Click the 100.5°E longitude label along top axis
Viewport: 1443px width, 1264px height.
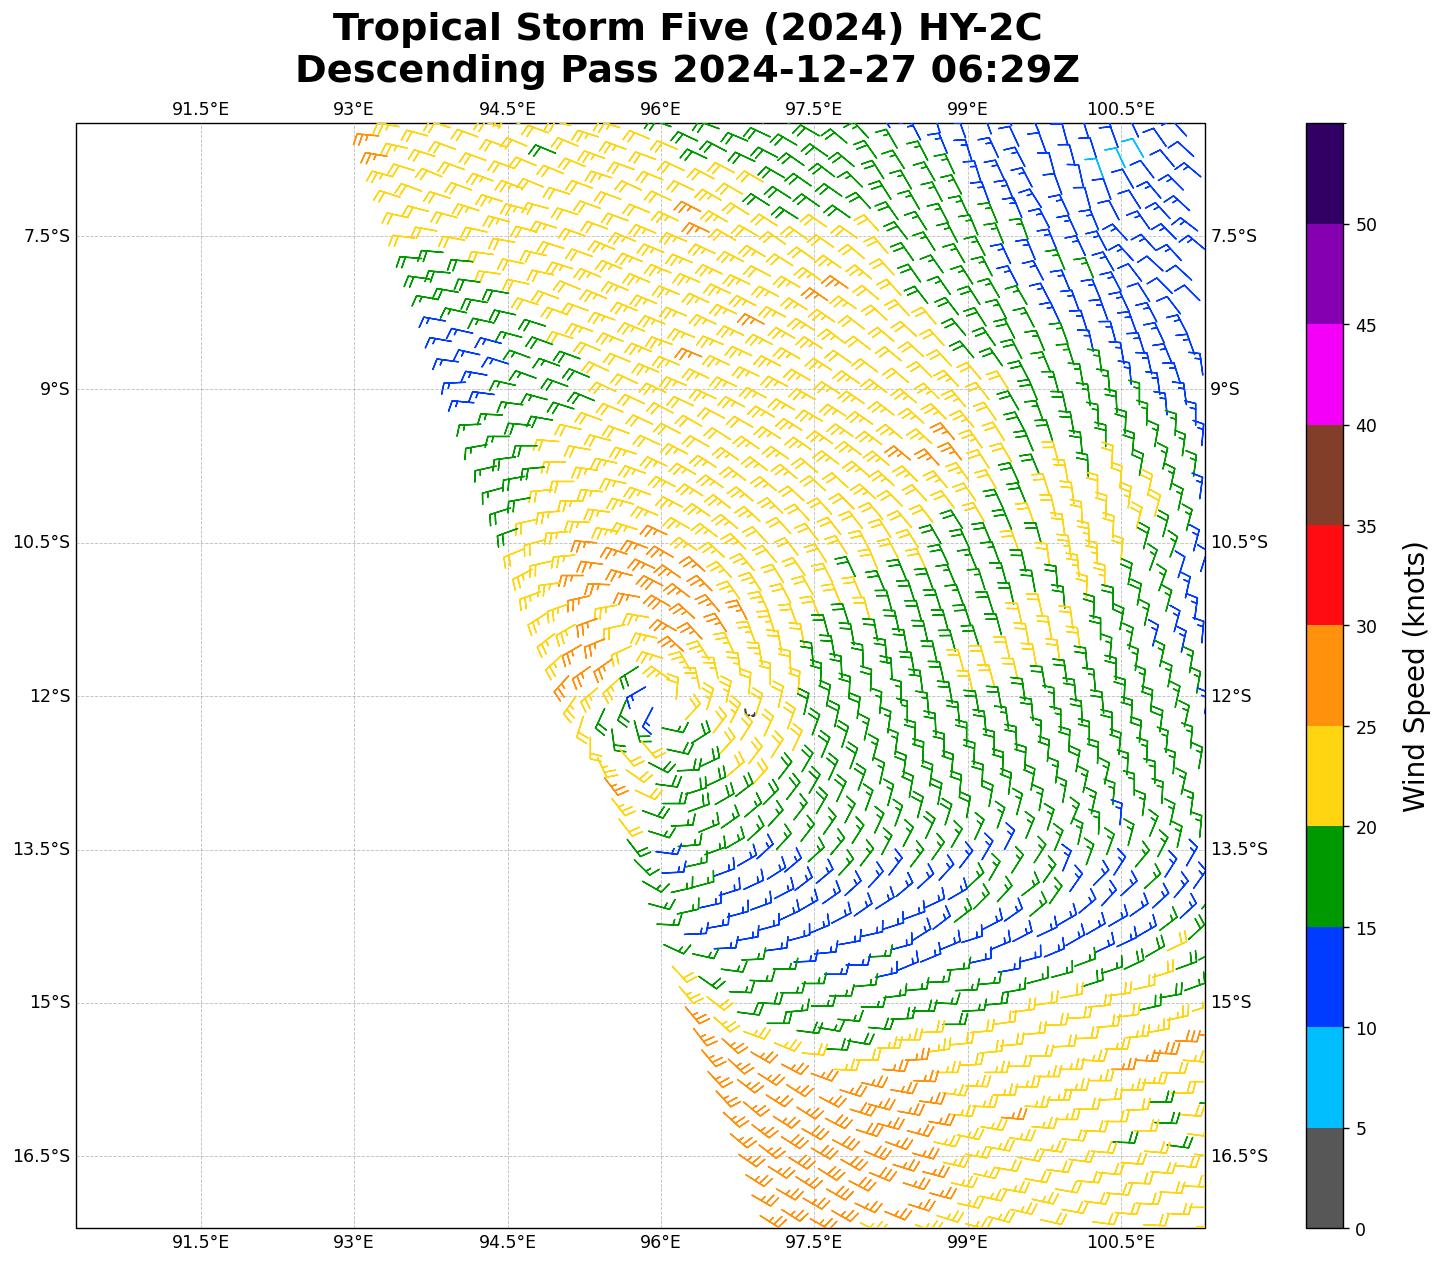[x=1120, y=109]
